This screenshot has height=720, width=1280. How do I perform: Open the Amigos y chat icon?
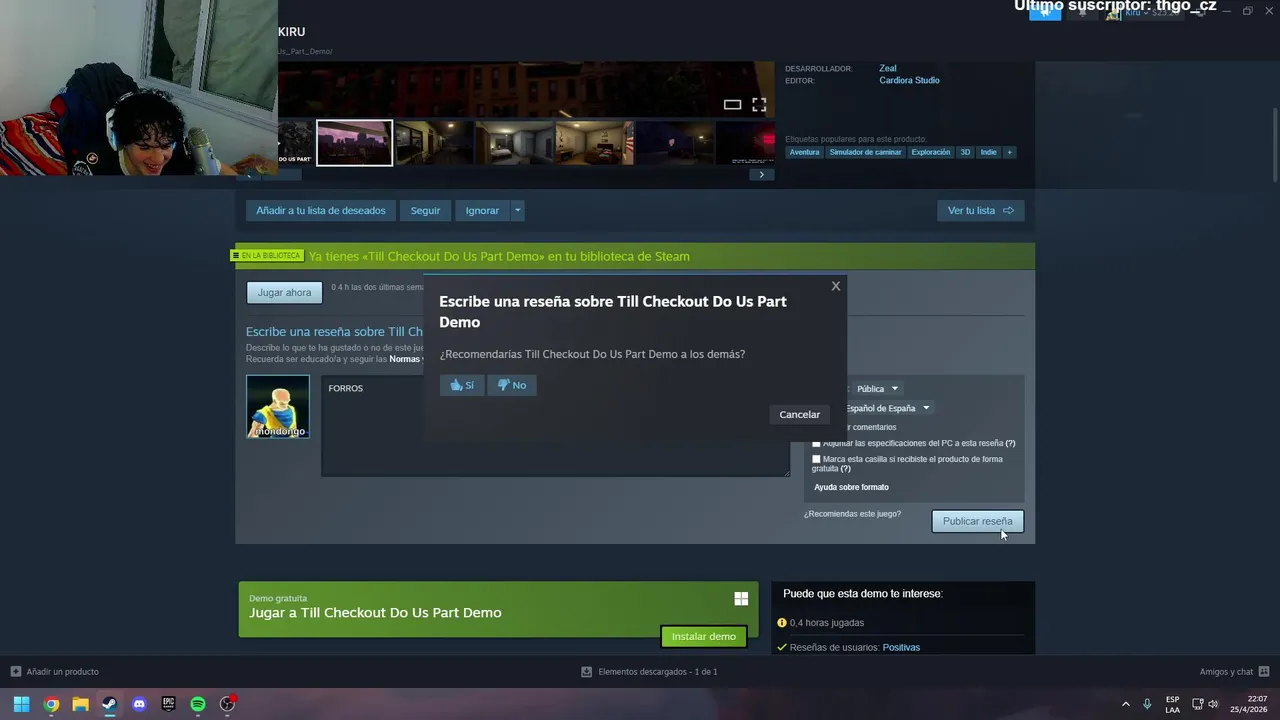(1264, 671)
